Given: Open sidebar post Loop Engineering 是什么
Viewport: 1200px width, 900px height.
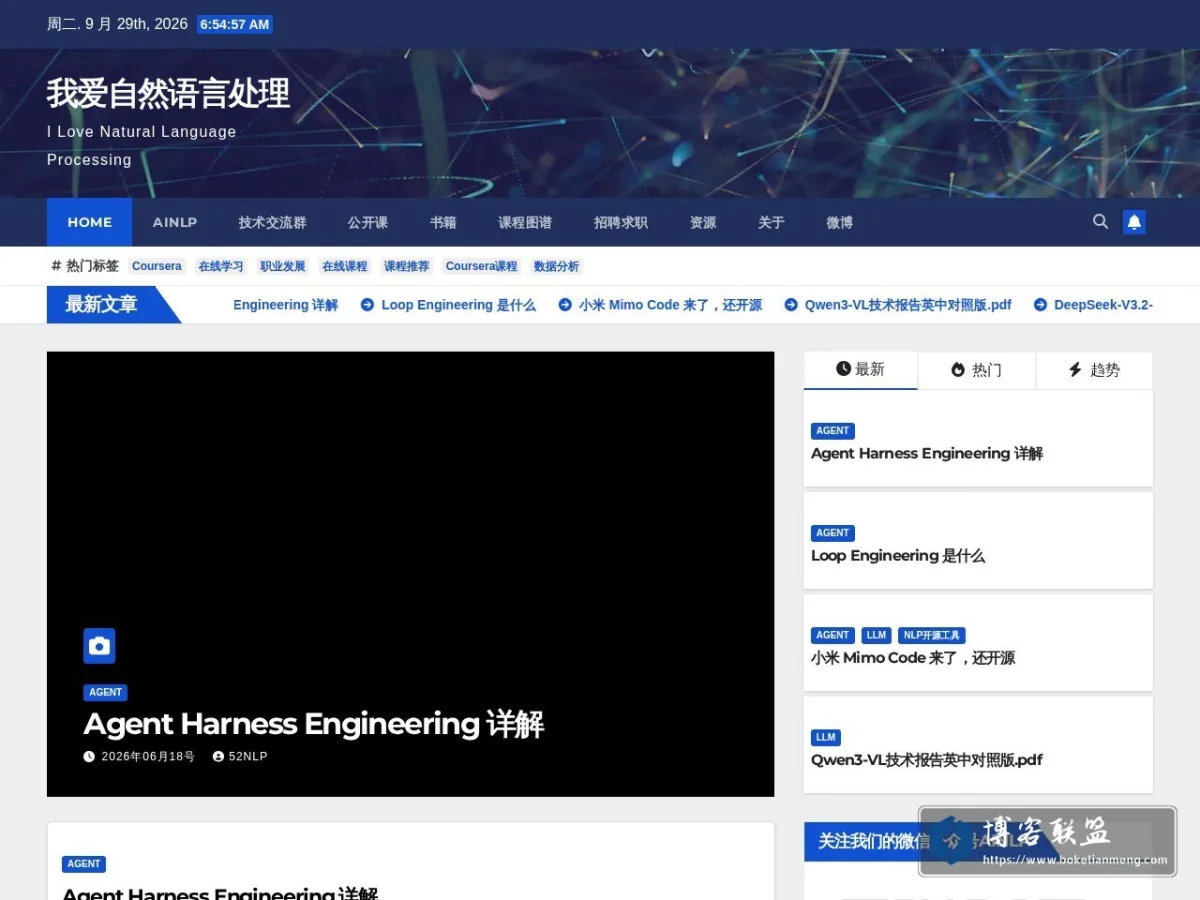Looking at the screenshot, I should (898, 556).
